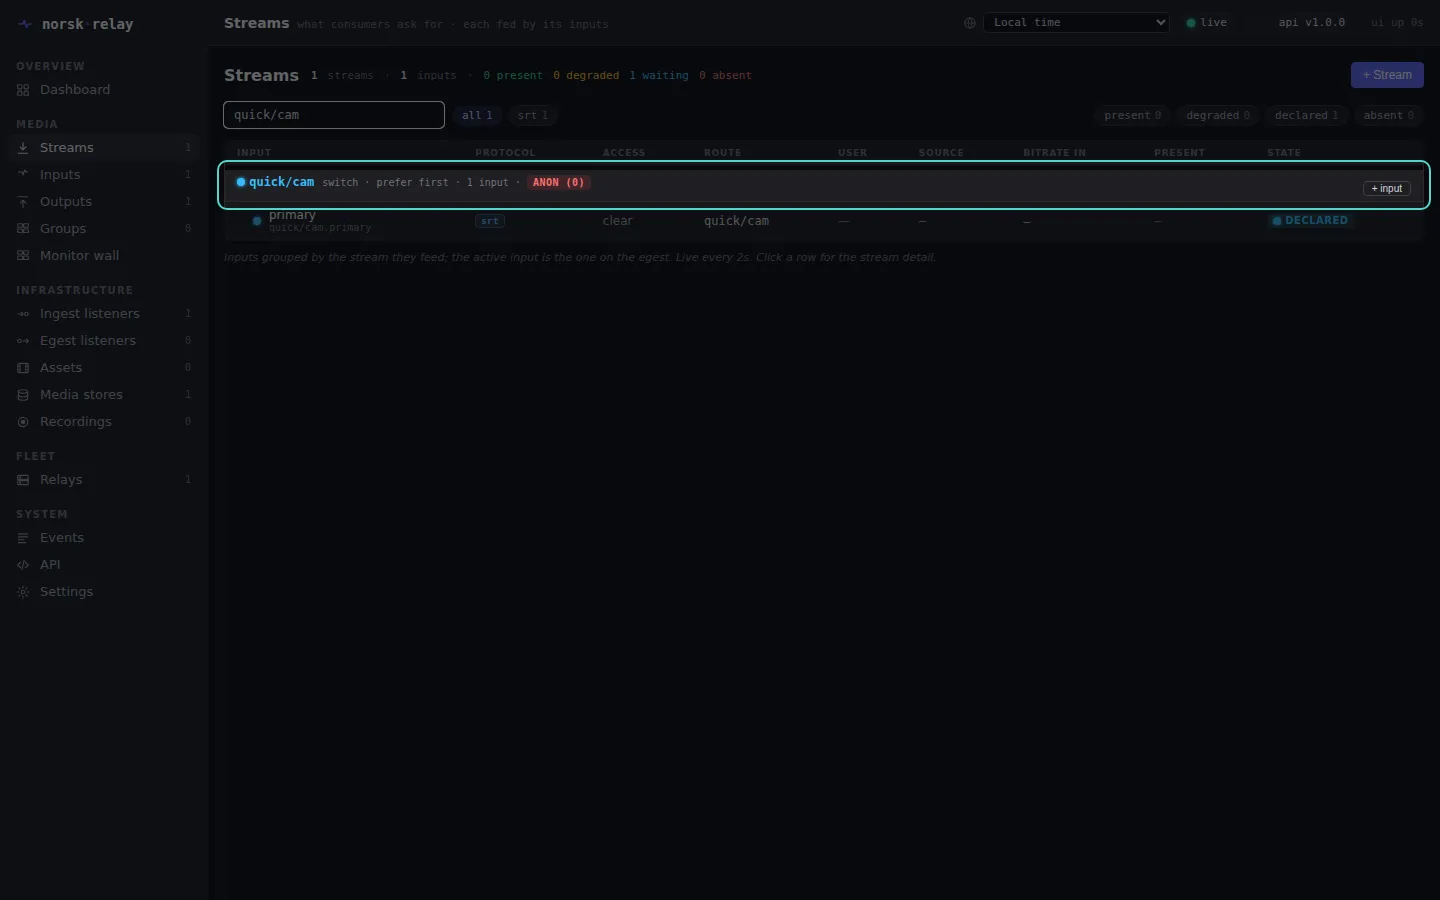This screenshot has width=1440, height=900.
Task: Go to Ingest listeners menu item
Action: 104,314
